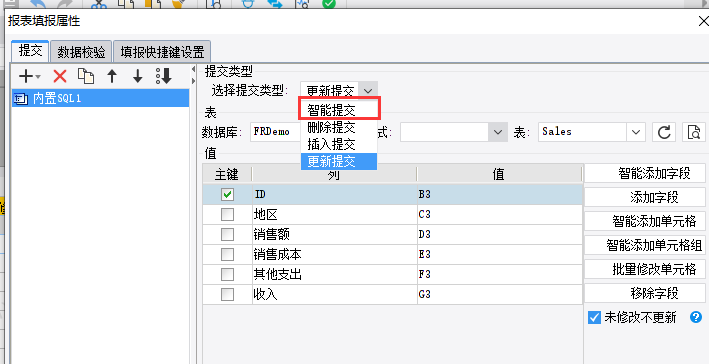Select the 地区 column cell
The image size is (709, 364).
pos(335,214)
